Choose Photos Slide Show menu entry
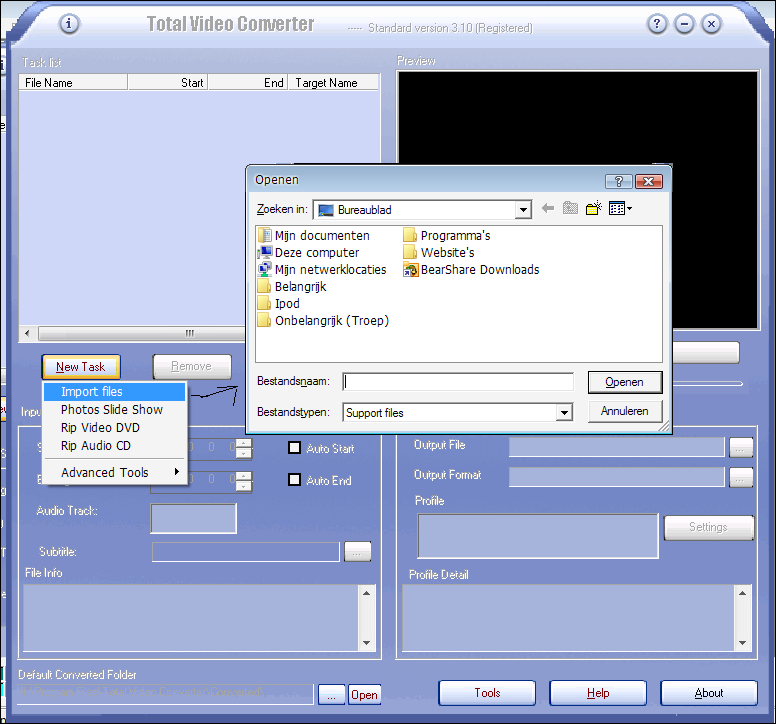This screenshot has width=776, height=724. point(115,410)
